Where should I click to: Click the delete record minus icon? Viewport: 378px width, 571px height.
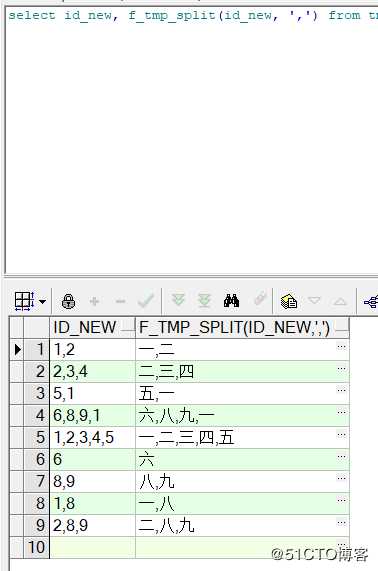point(120,302)
